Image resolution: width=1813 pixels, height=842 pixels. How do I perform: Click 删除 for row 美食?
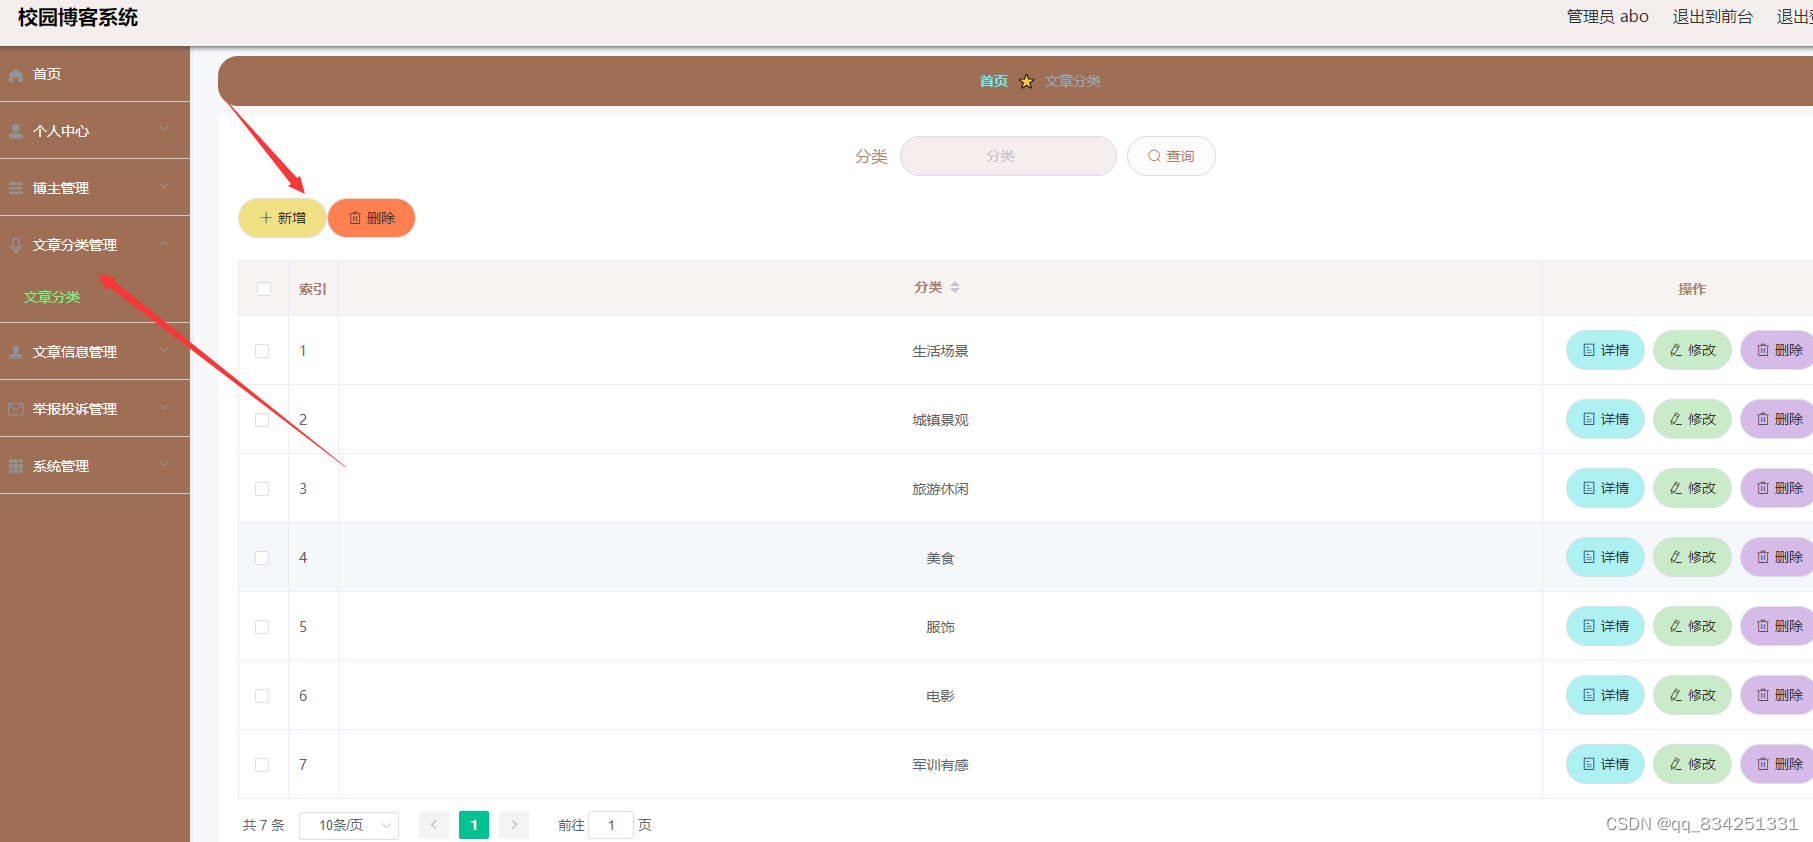click(x=1777, y=557)
